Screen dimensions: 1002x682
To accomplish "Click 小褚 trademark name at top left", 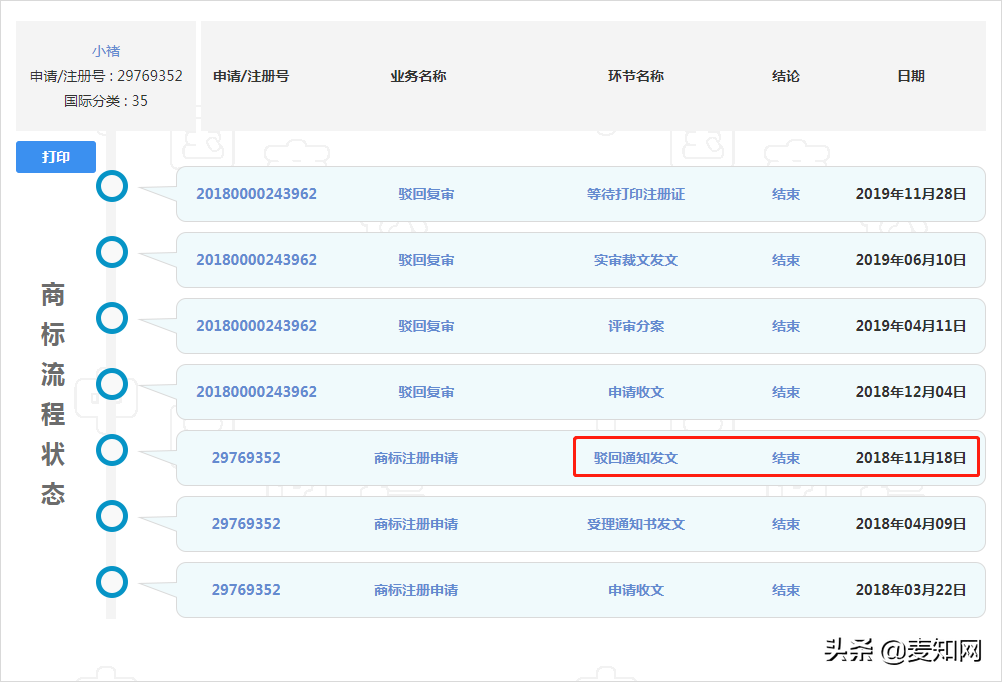I will tap(106, 51).
